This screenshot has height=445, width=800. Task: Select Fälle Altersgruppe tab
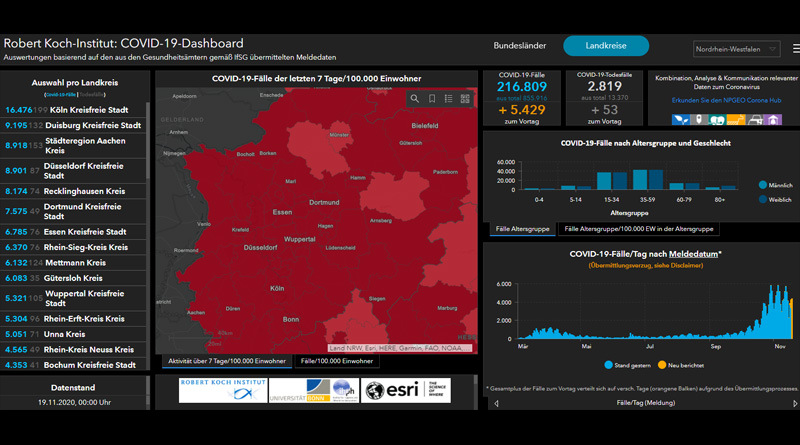point(522,229)
